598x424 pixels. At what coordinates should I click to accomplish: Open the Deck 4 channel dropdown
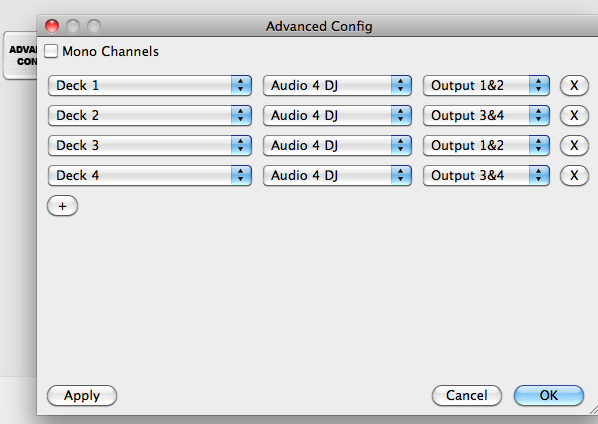150,175
